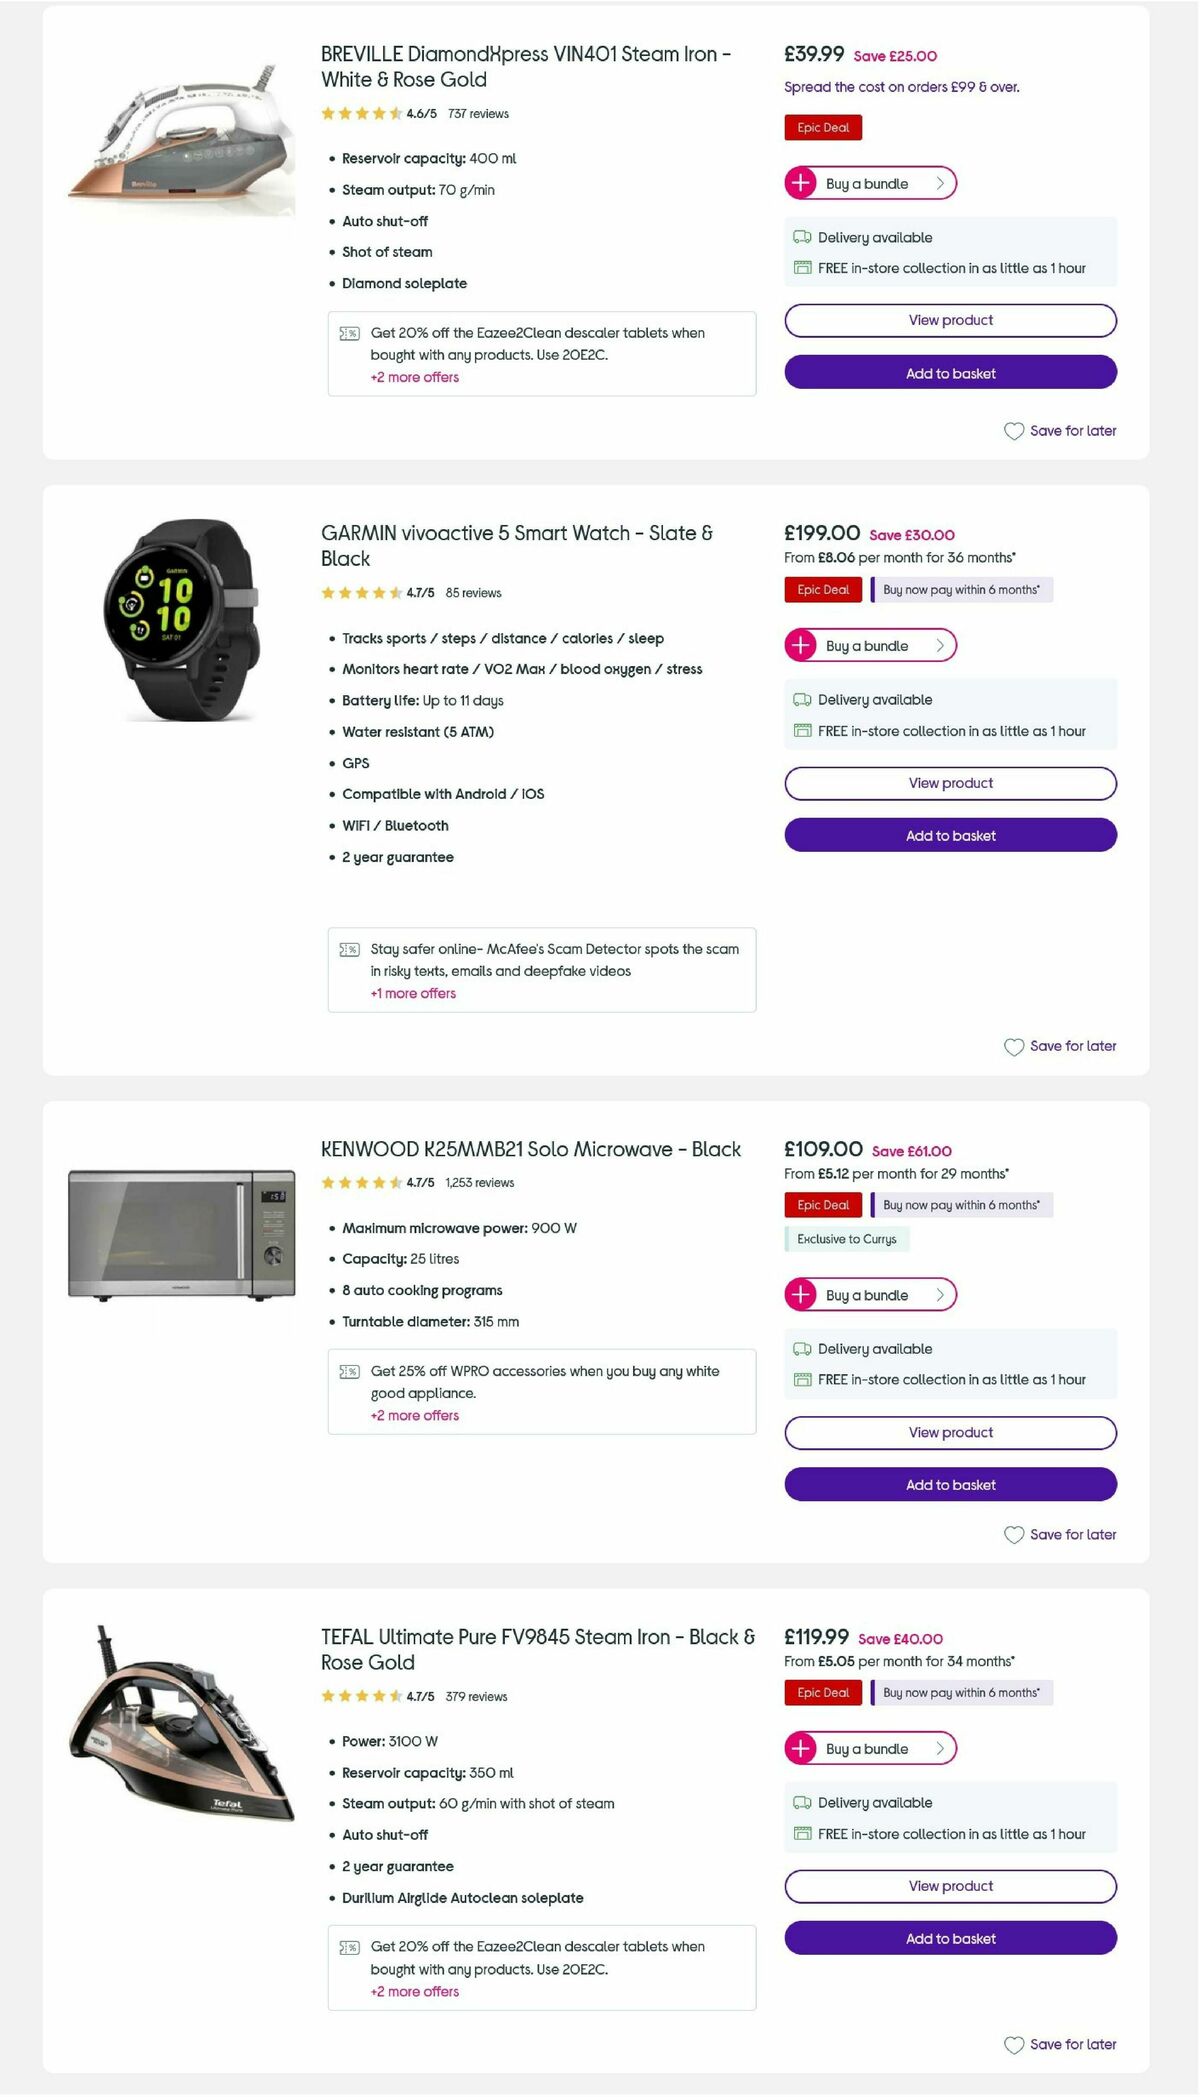Select the Epic Deal badge on the Breville iron
1200x2097 pixels.
click(822, 127)
